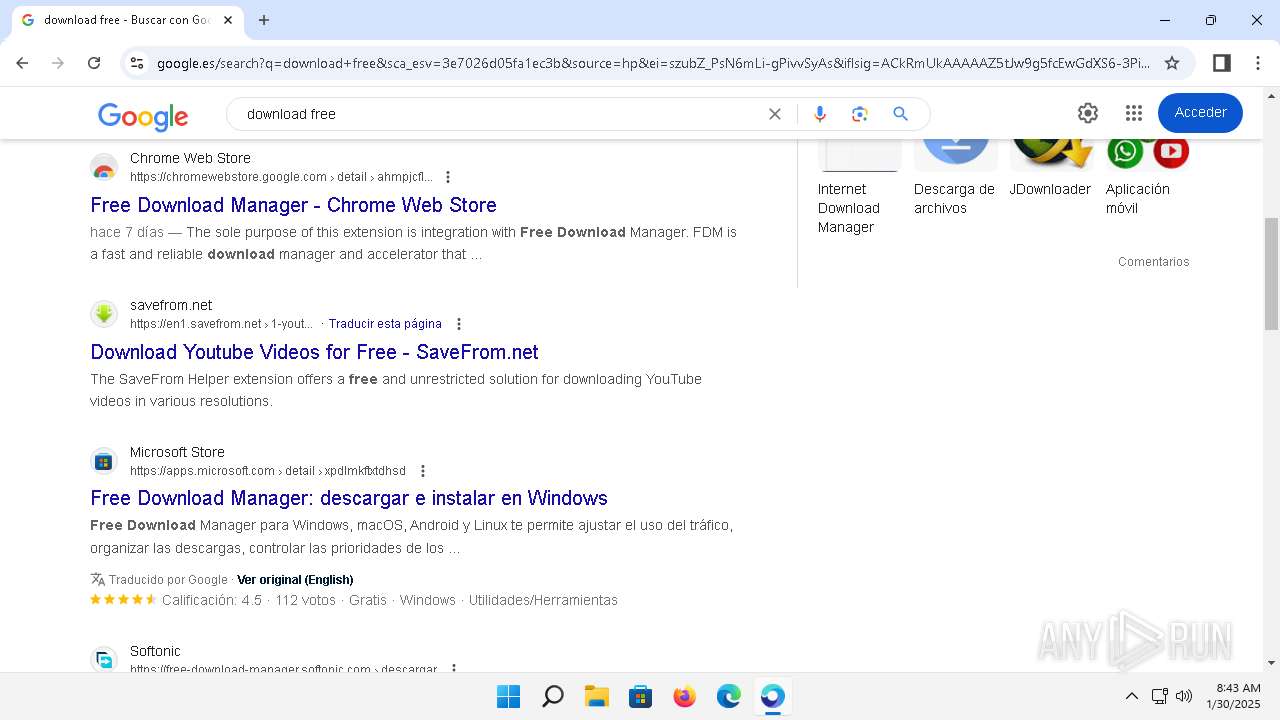
Task: Open the Chrome side panel icon
Action: click(x=1221, y=63)
